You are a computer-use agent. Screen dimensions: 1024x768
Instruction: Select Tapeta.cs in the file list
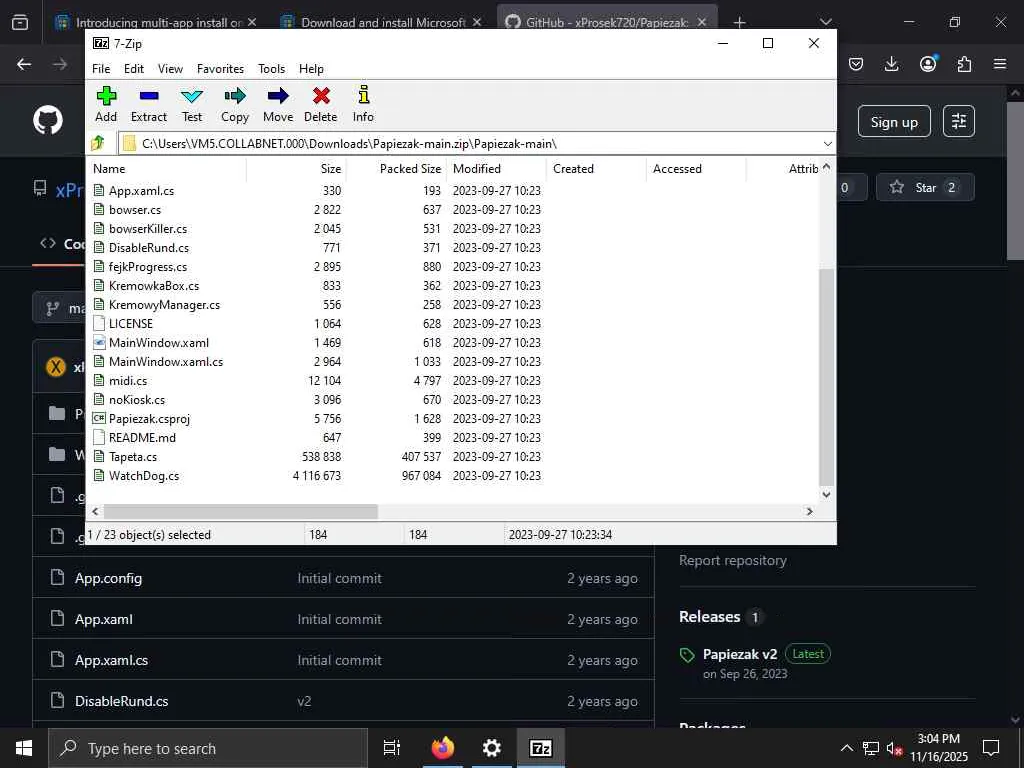click(133, 456)
